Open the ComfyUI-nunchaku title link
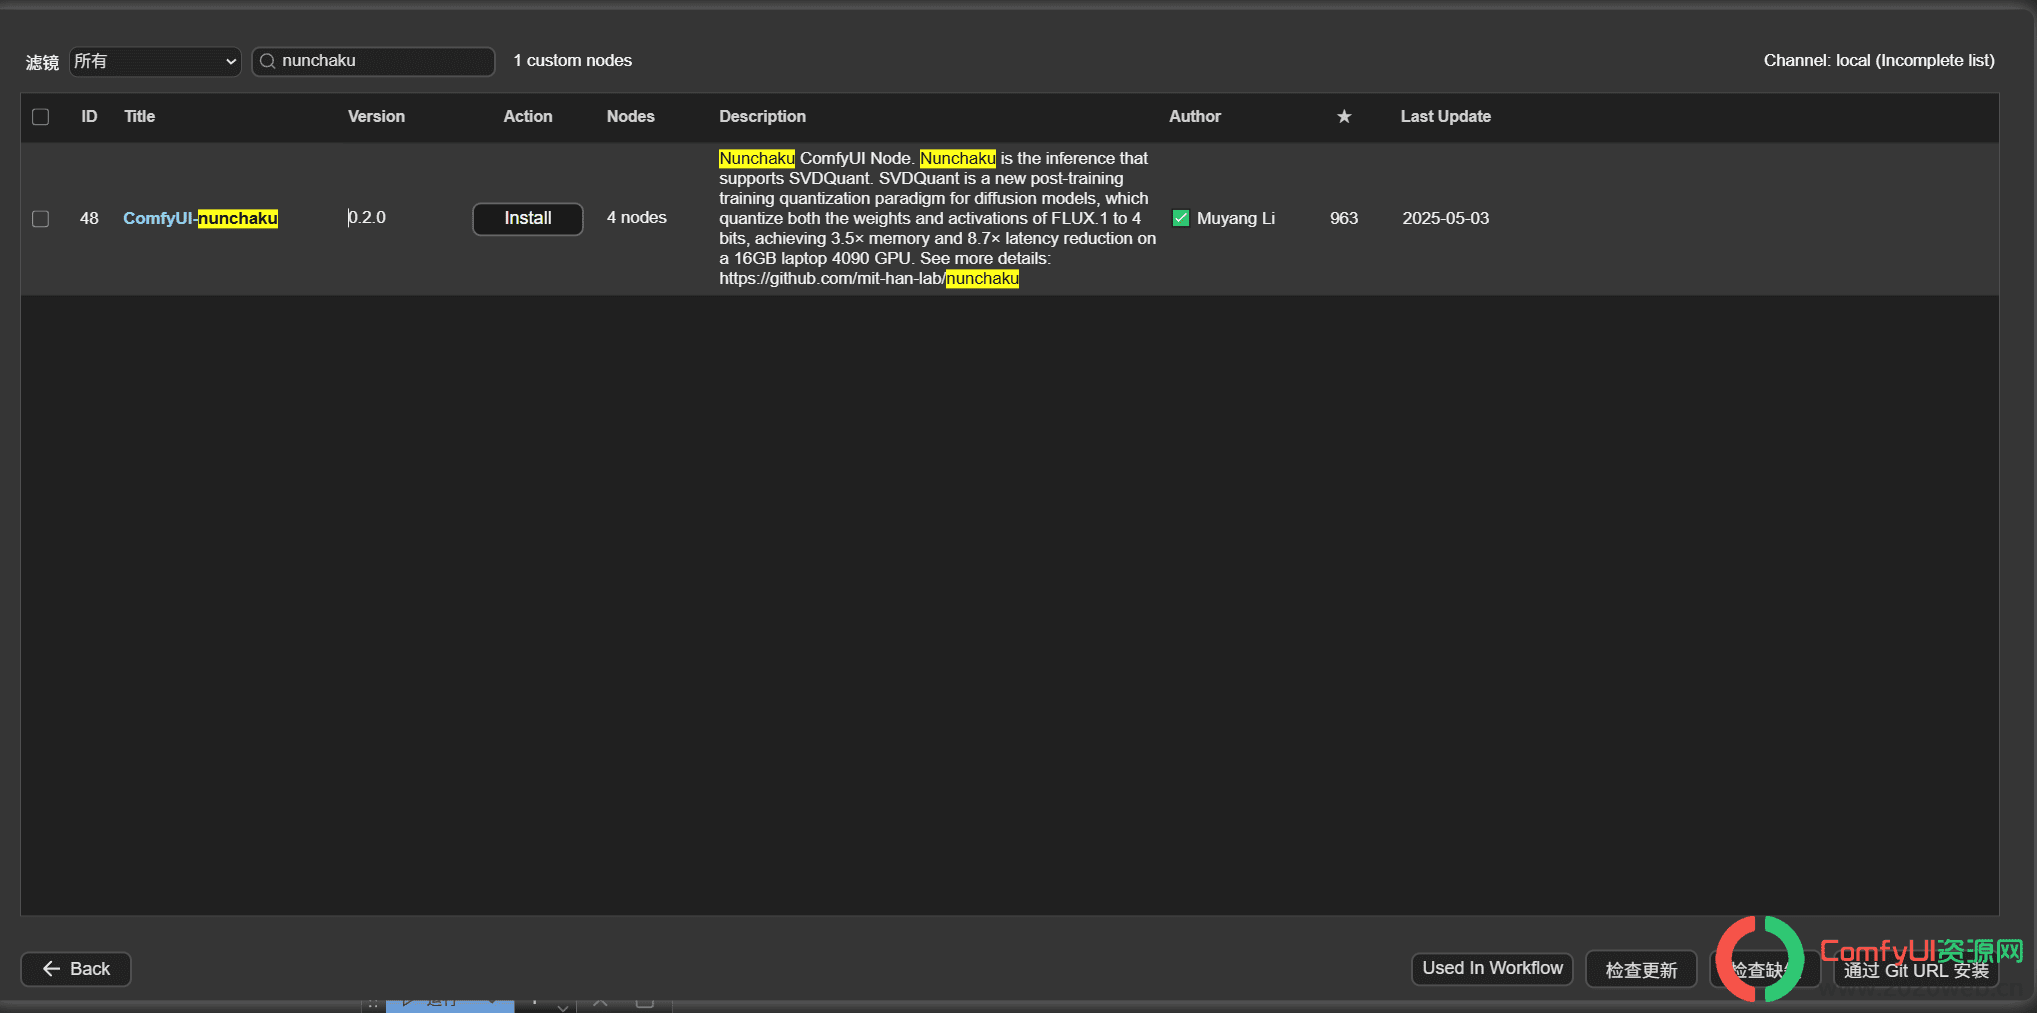The image size is (2037, 1013). click(200, 218)
